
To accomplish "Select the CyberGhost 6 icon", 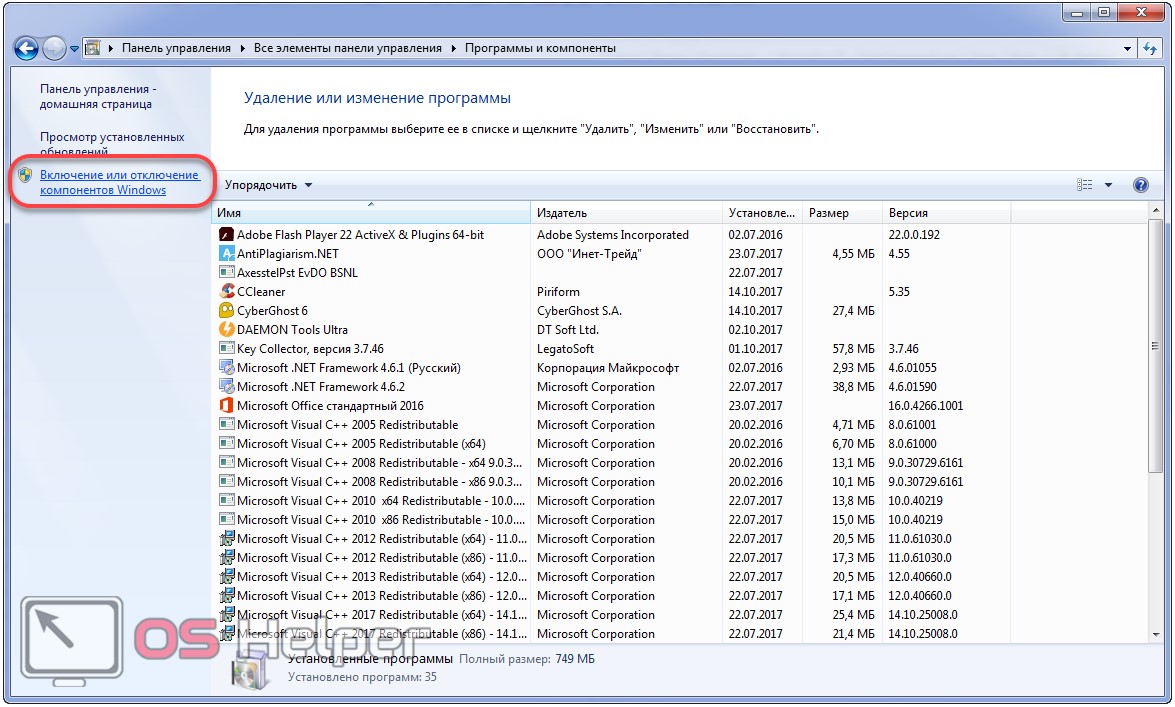I will (x=226, y=311).
